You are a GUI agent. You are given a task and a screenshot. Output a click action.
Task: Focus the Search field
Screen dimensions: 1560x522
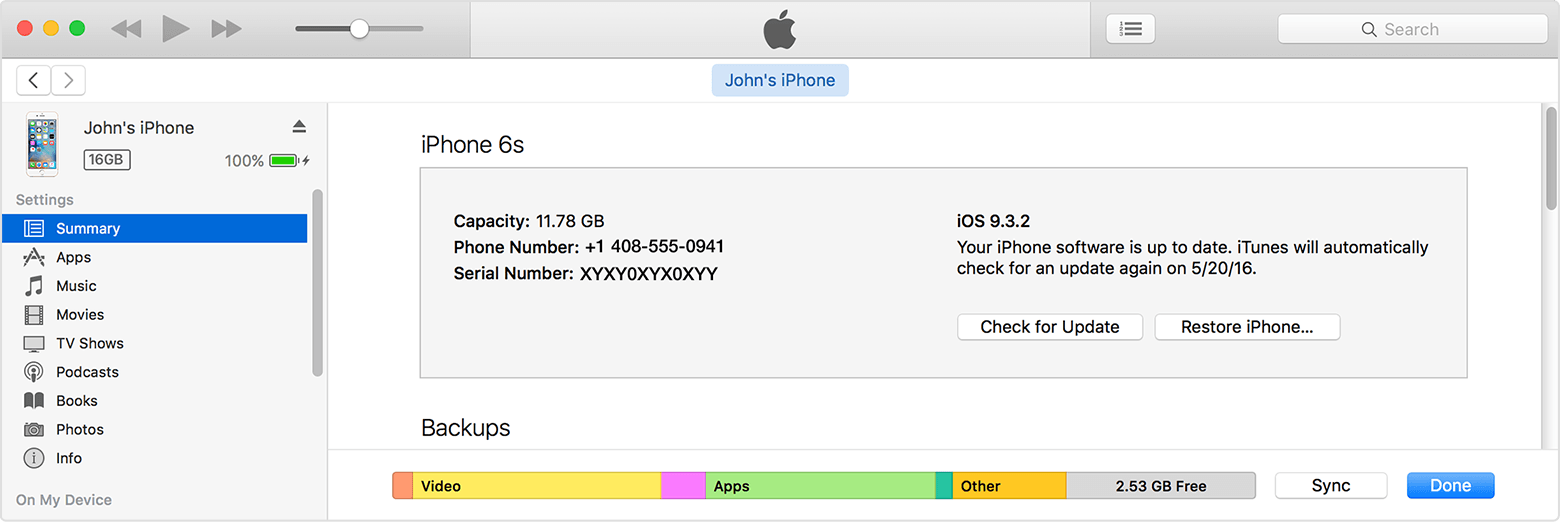[x=1412, y=30]
